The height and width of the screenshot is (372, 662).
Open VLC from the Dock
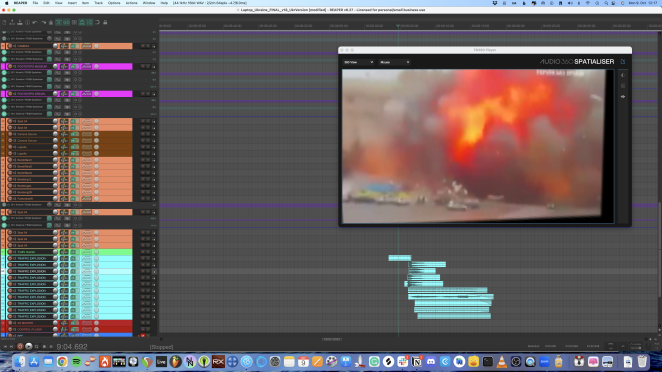pos(502,362)
